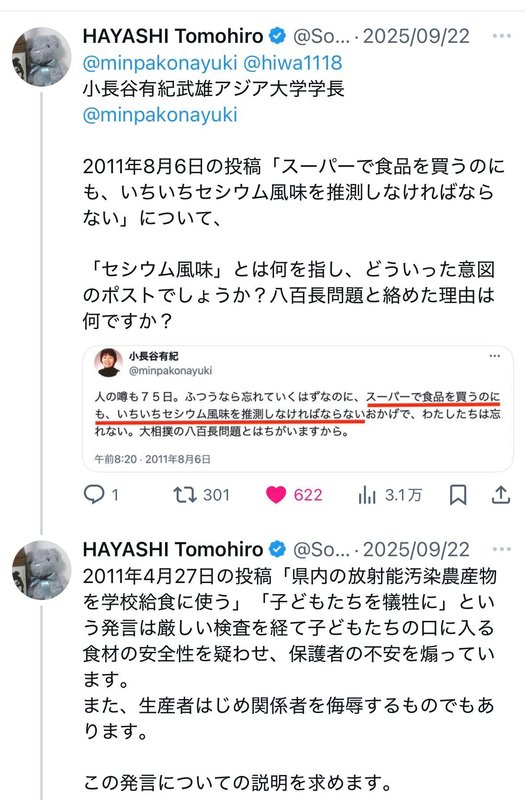Open more options on second post

tap(502, 549)
